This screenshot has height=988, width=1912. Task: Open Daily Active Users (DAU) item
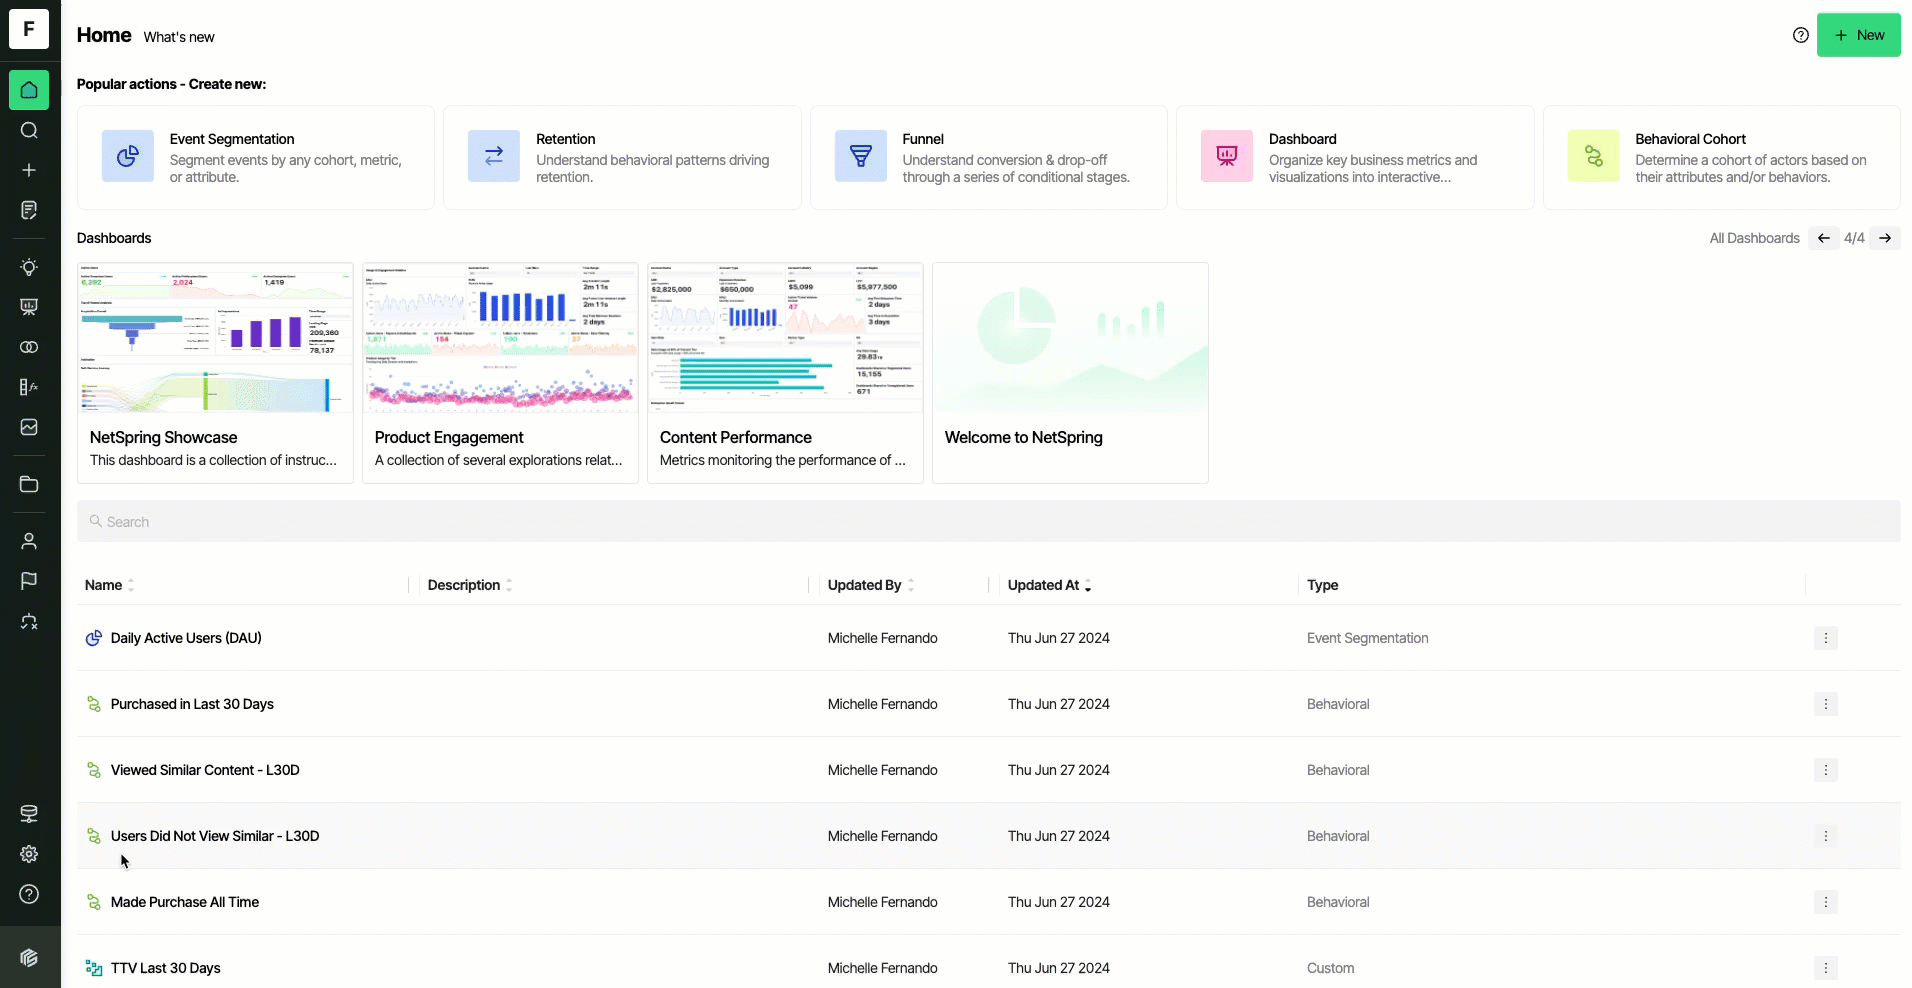pos(186,638)
